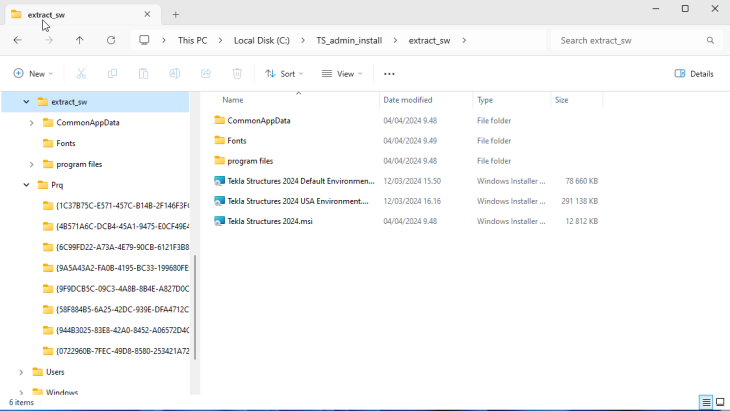Click chevron after extract_sw in address bar
Viewport: 730px width, 411px height.
(x=464, y=40)
